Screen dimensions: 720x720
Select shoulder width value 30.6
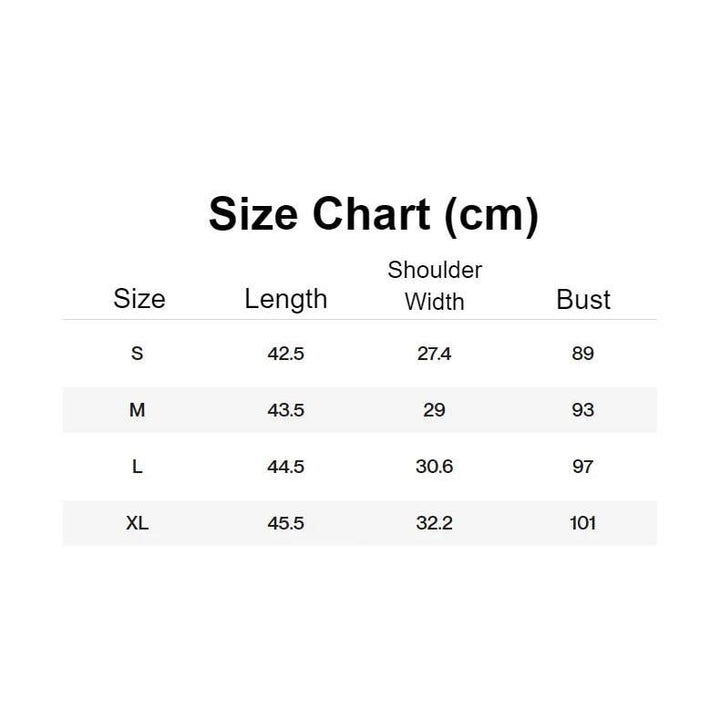coord(434,467)
